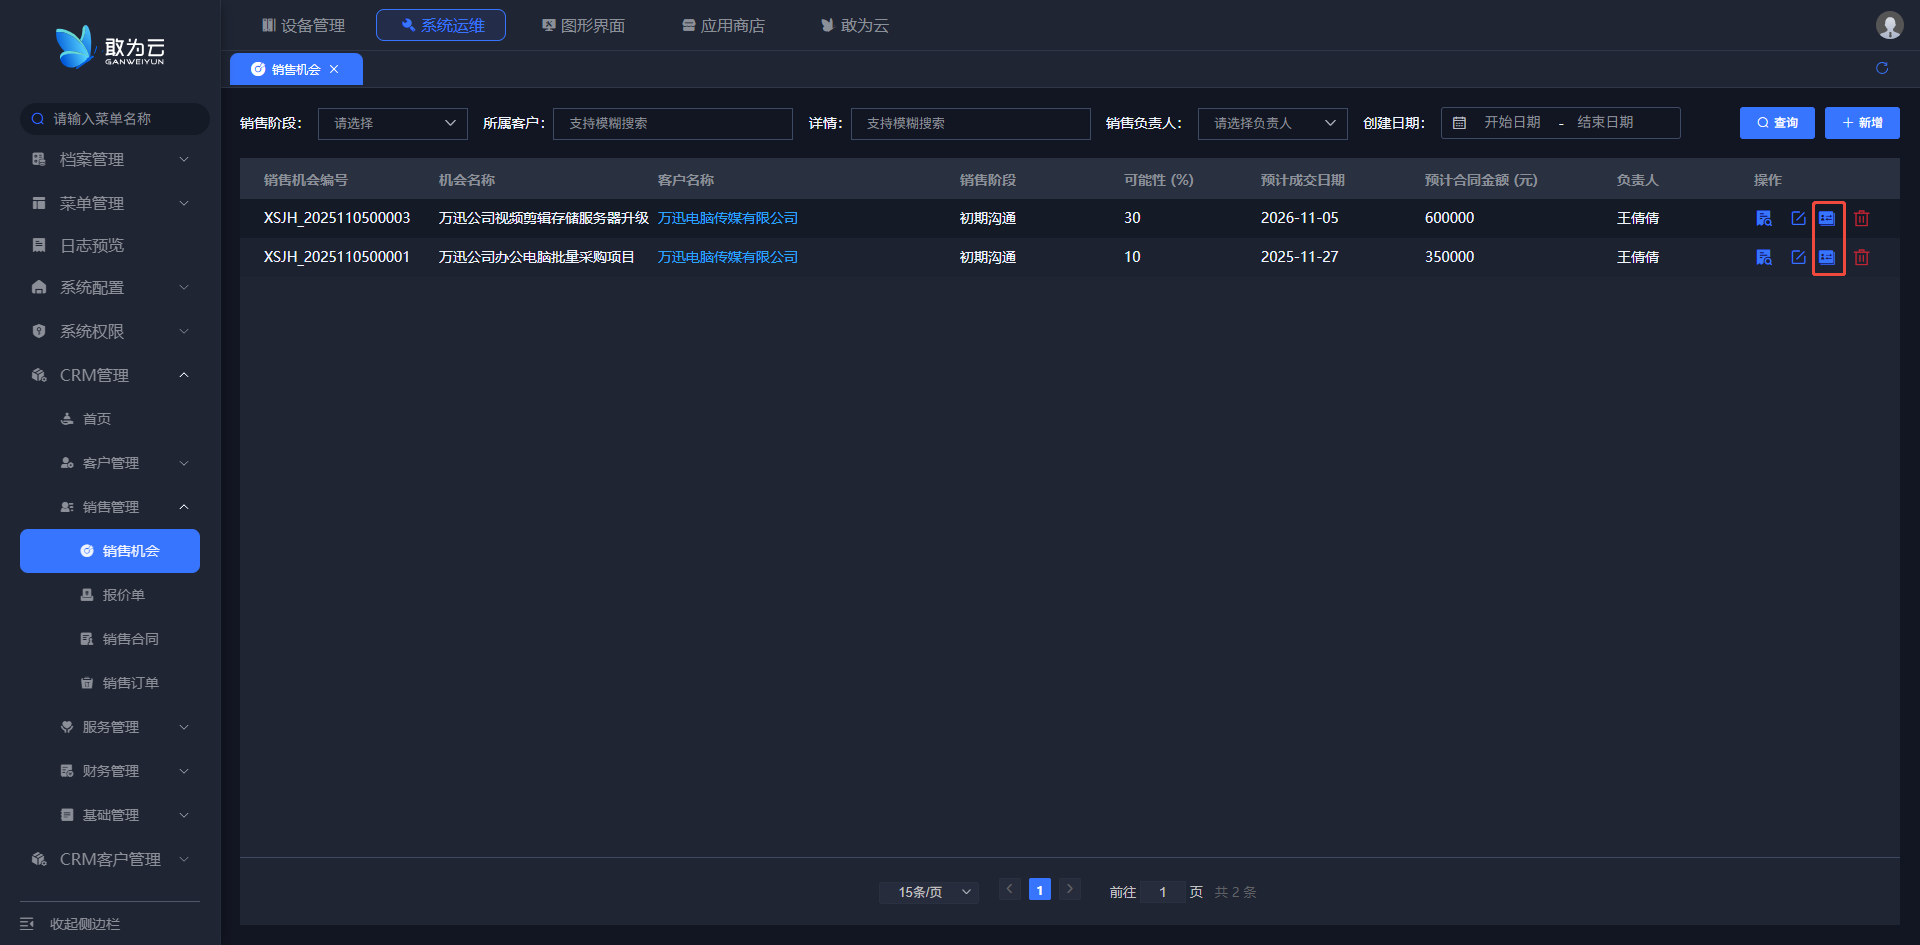
Task: Click edit pencil icon for XSJH_2025110500001
Action: (x=1798, y=257)
